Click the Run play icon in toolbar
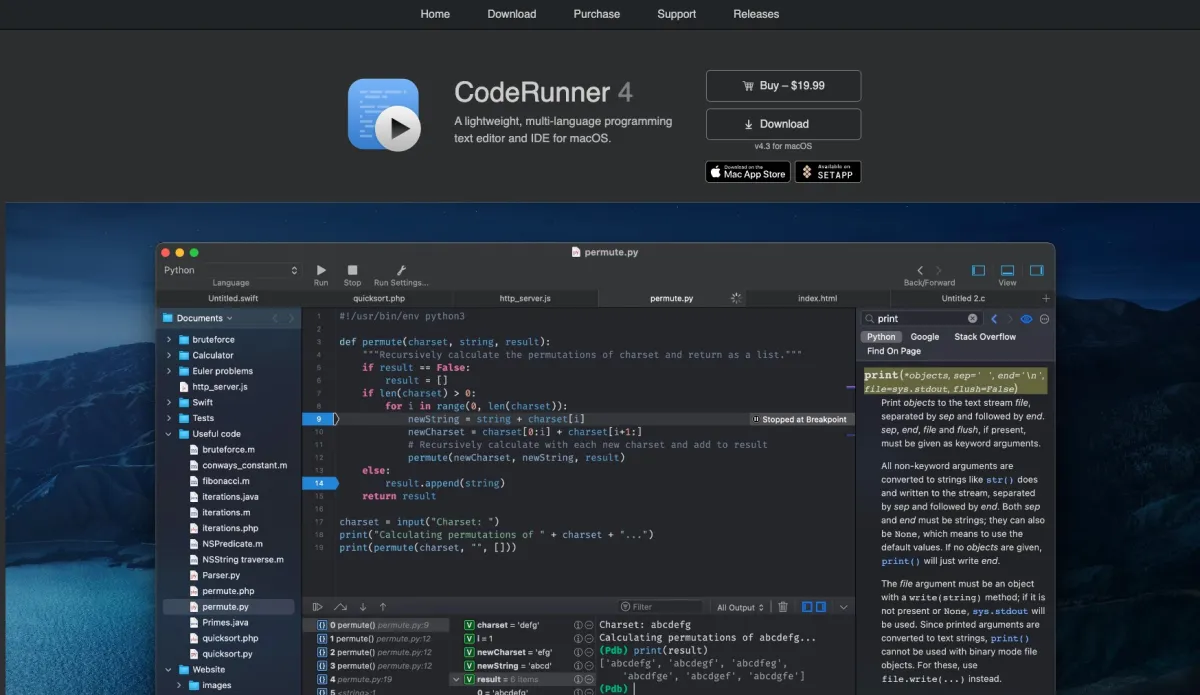 tap(321, 270)
